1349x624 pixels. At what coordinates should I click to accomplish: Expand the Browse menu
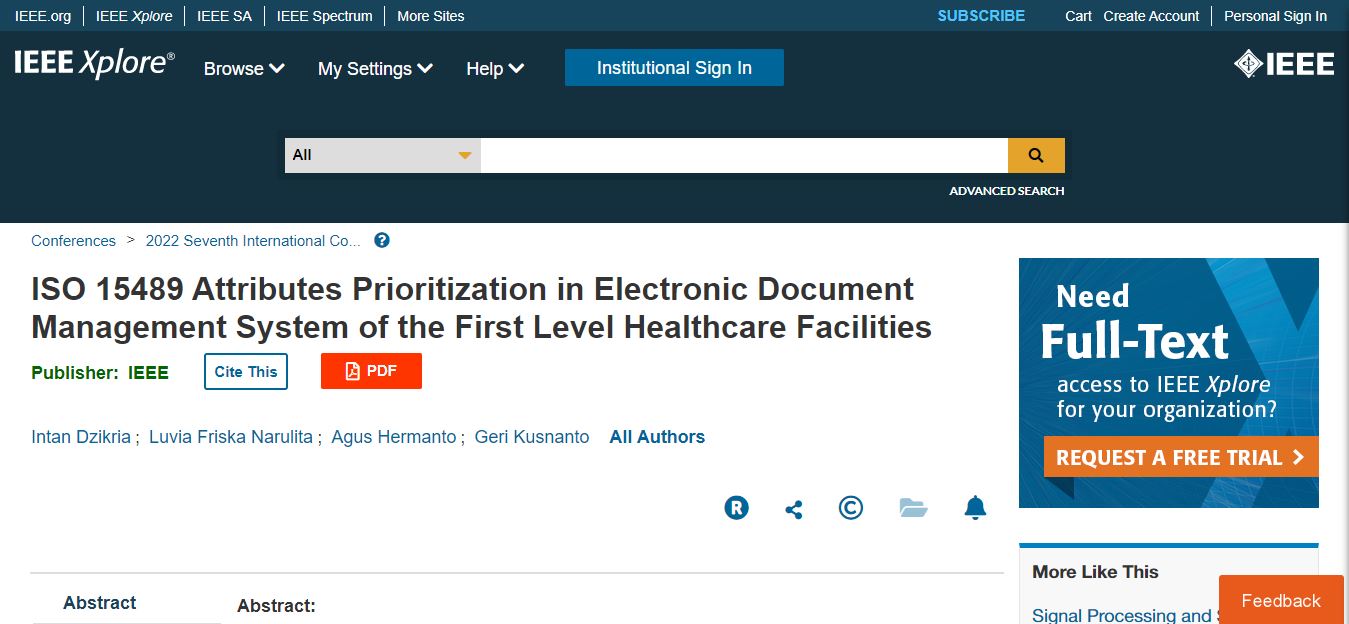pos(244,69)
